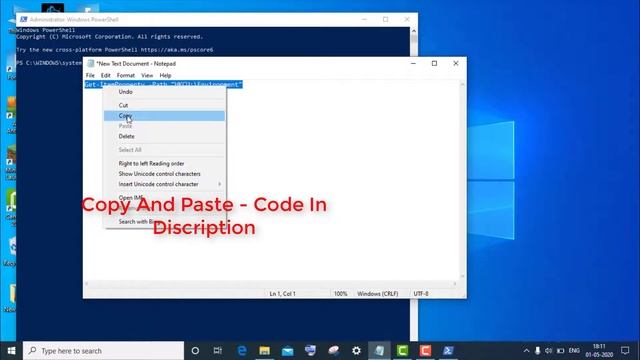The width and height of the screenshot is (640, 360).
Task: Open the volume control tray icon
Action: pos(549,351)
